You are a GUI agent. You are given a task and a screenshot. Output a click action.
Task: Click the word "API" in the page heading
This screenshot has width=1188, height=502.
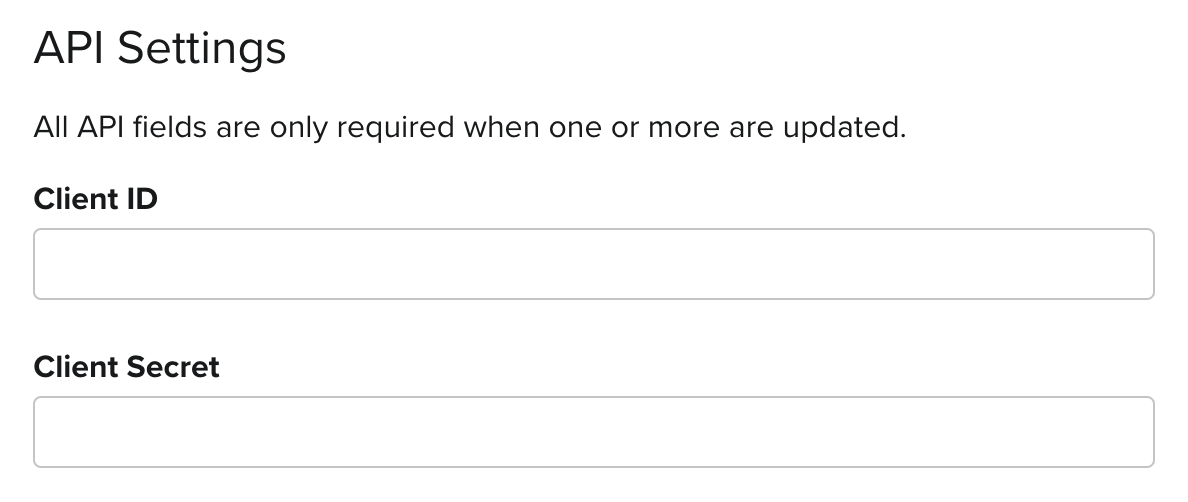tap(68, 48)
